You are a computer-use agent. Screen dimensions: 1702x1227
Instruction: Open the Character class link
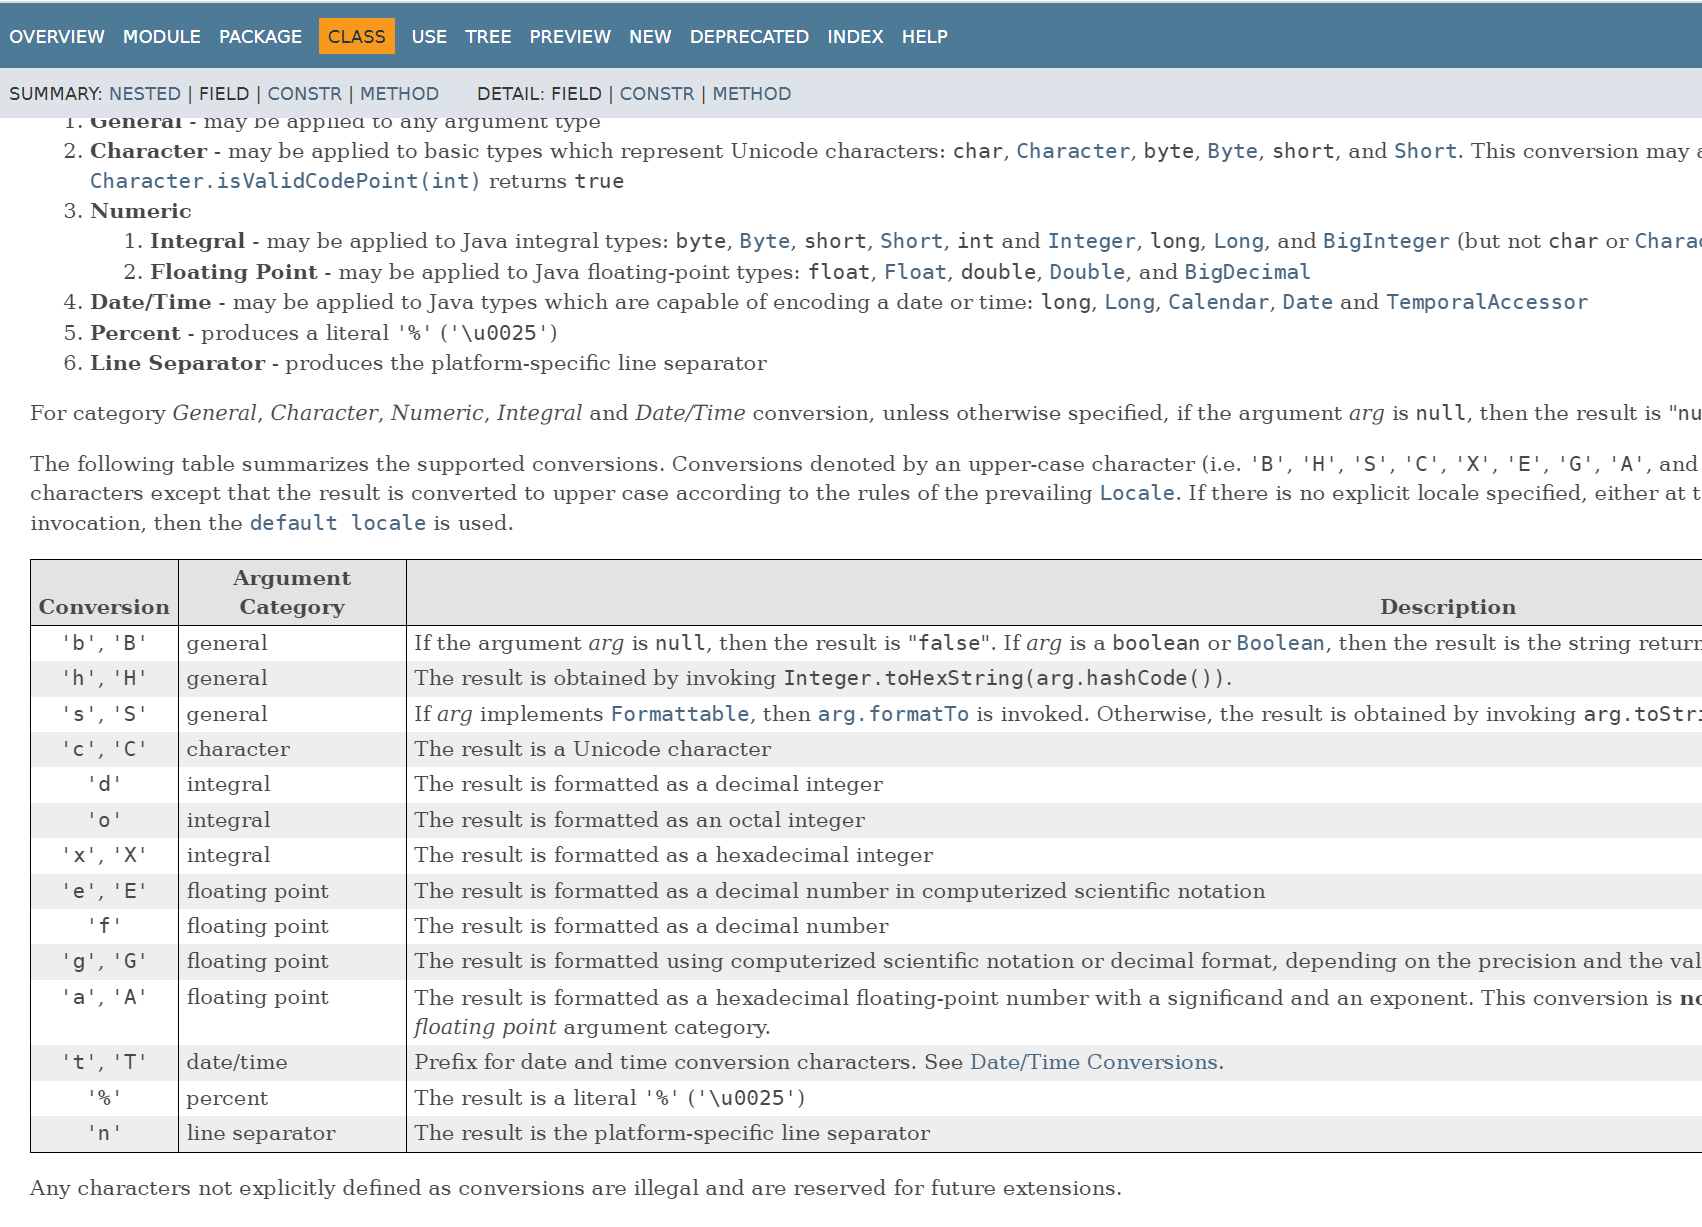coord(1073,151)
